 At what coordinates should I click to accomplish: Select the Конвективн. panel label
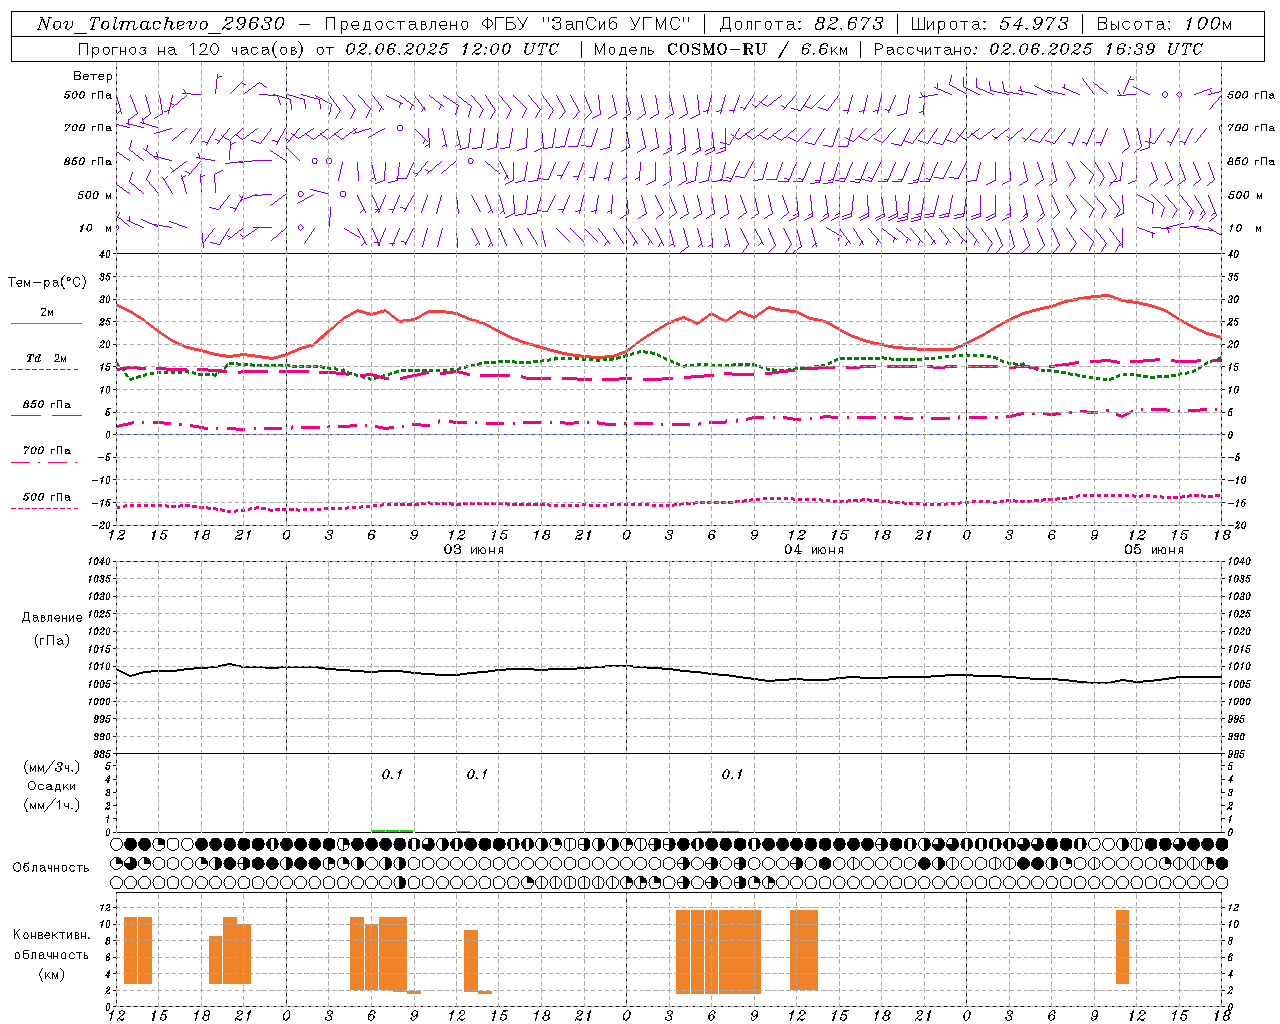51,935
